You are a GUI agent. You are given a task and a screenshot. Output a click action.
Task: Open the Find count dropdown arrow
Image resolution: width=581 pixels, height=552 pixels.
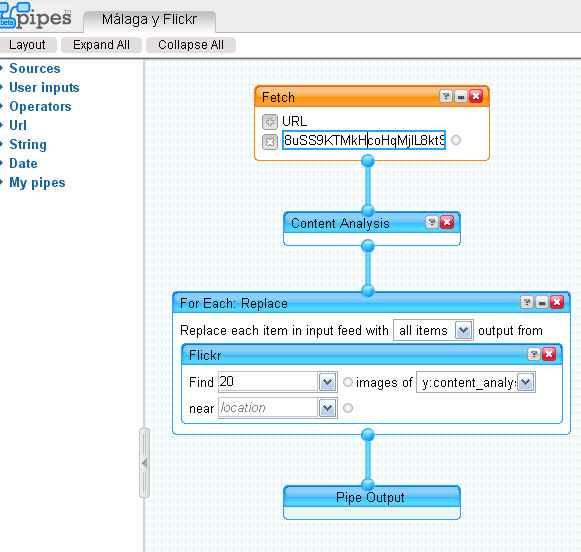click(327, 382)
